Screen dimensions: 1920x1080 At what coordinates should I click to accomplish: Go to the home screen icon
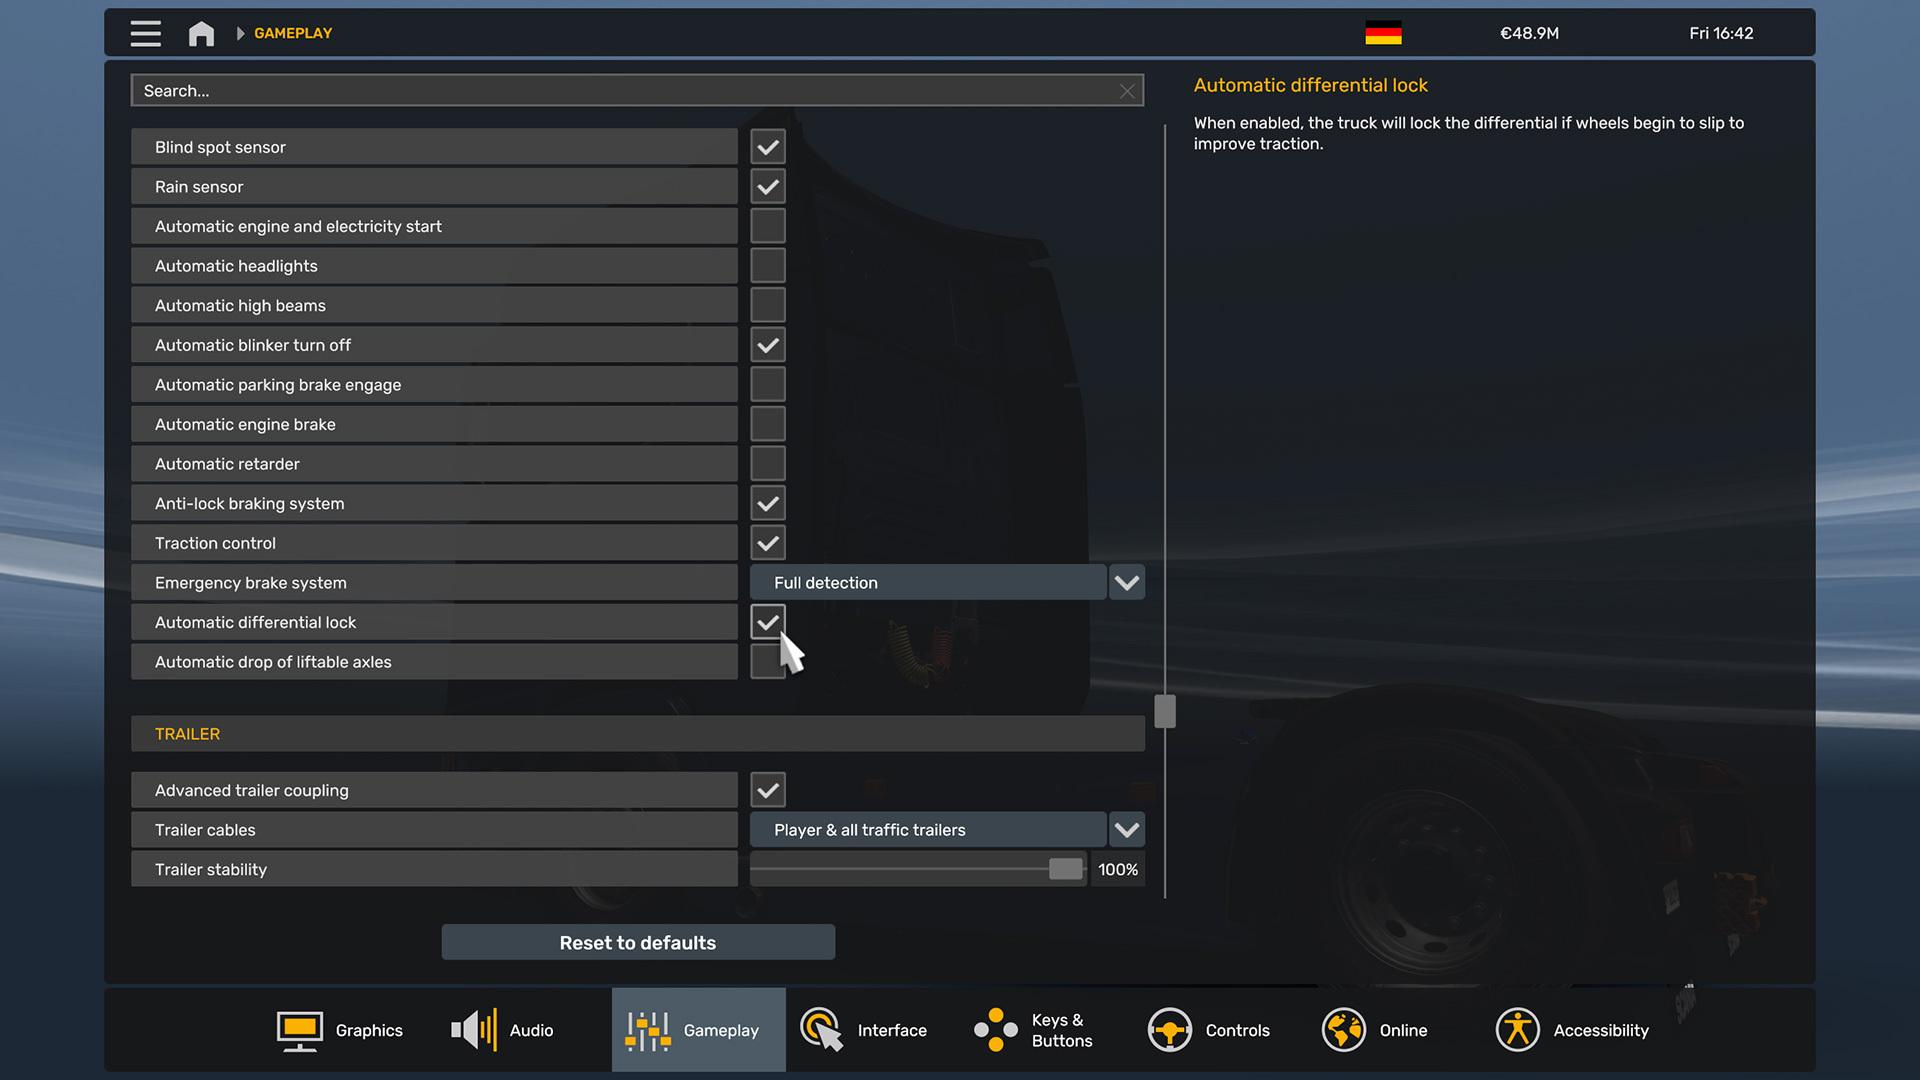(x=201, y=33)
